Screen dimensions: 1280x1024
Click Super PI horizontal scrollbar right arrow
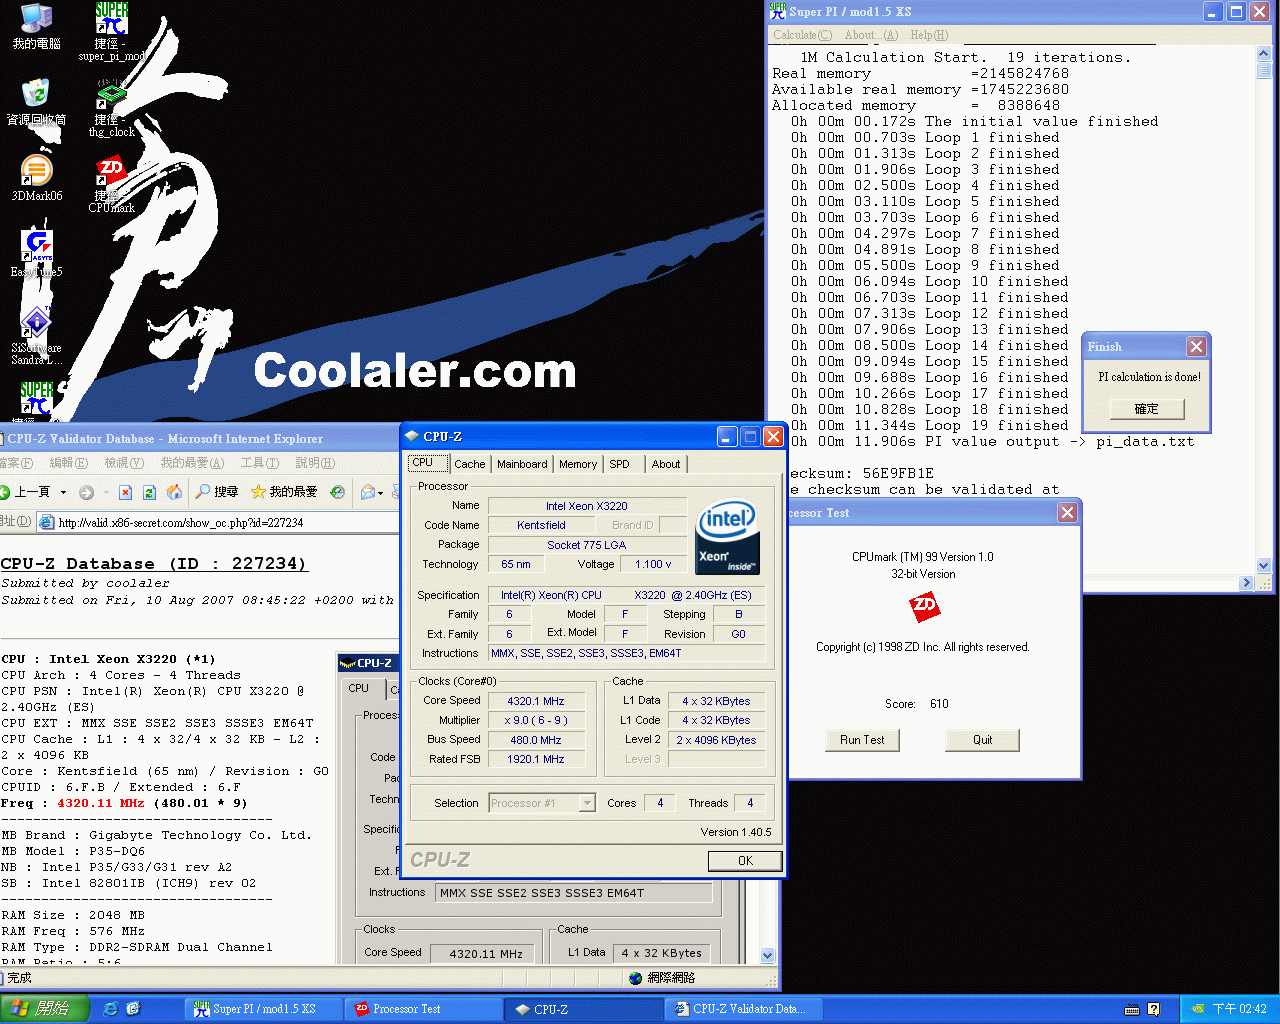(x=1246, y=582)
